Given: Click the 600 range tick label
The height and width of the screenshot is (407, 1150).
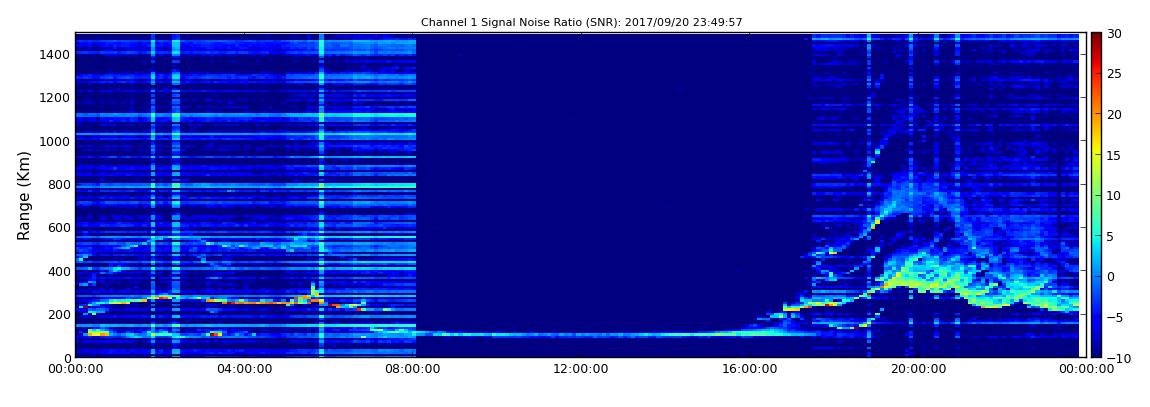Looking at the screenshot, I should click(x=58, y=227).
